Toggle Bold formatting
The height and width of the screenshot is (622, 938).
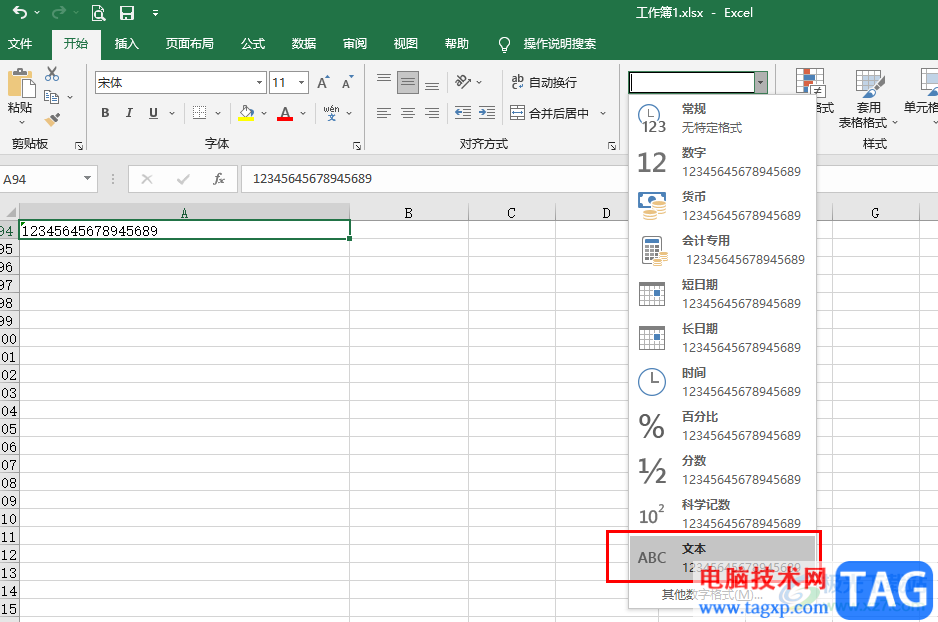pos(105,112)
